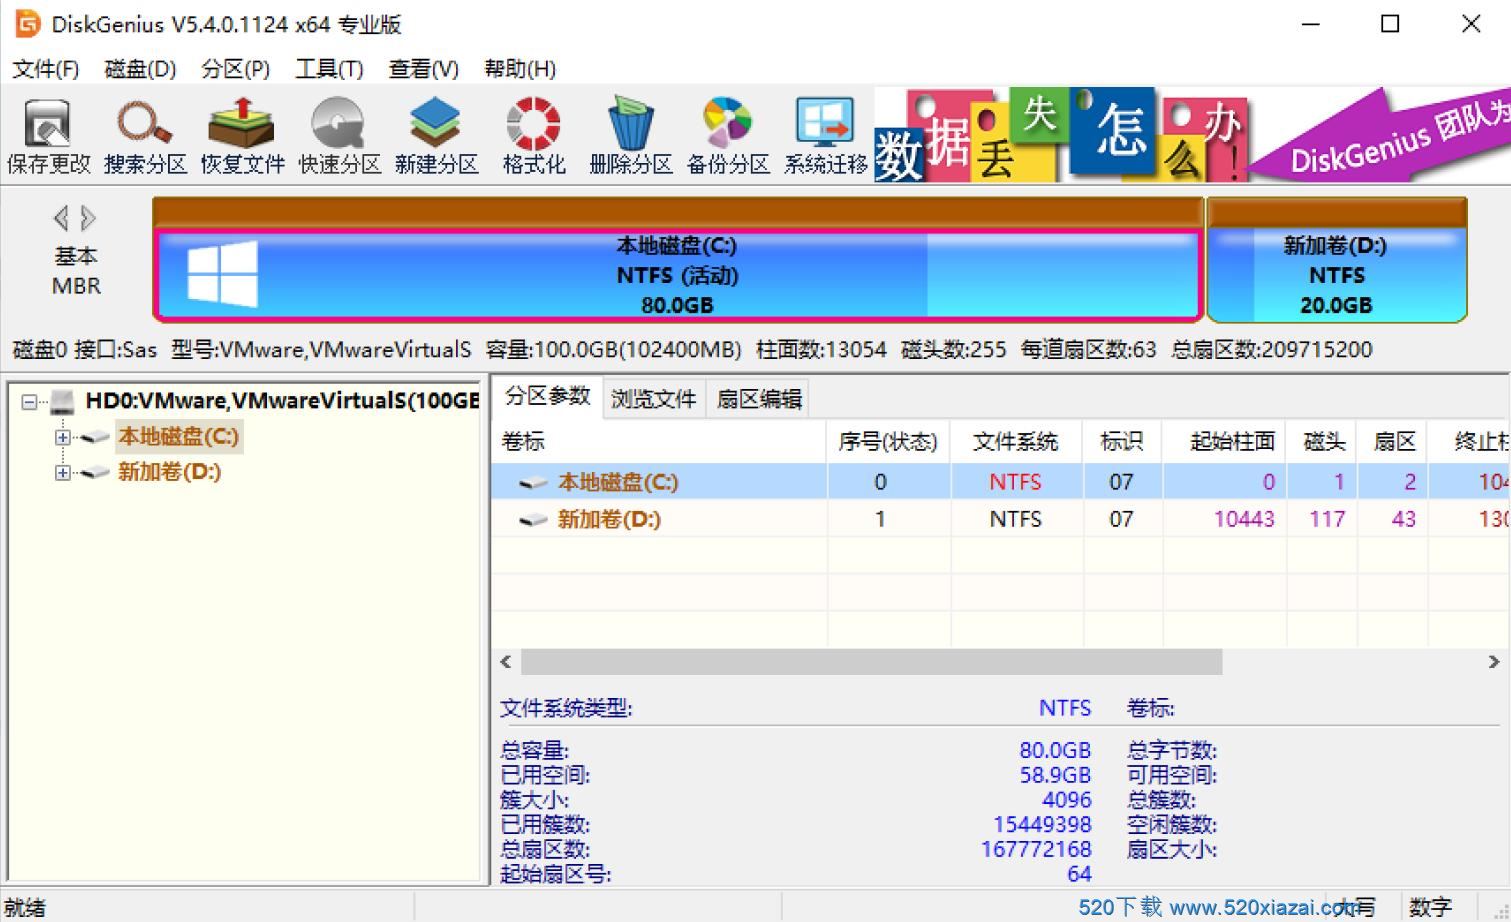Click the 新建分区 new partition icon
Screen dimensions: 1511x922
coord(436,136)
